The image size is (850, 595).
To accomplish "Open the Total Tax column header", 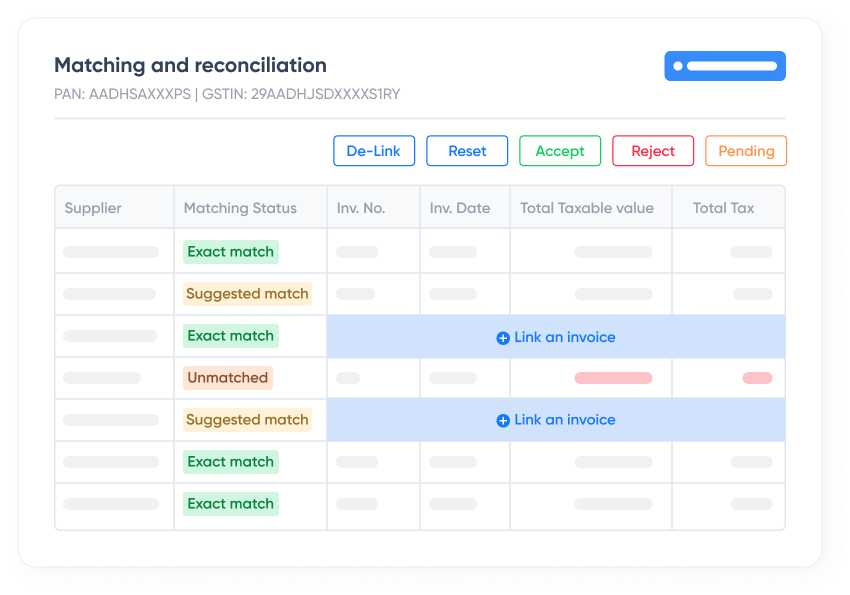I will pyautogui.click(x=722, y=207).
